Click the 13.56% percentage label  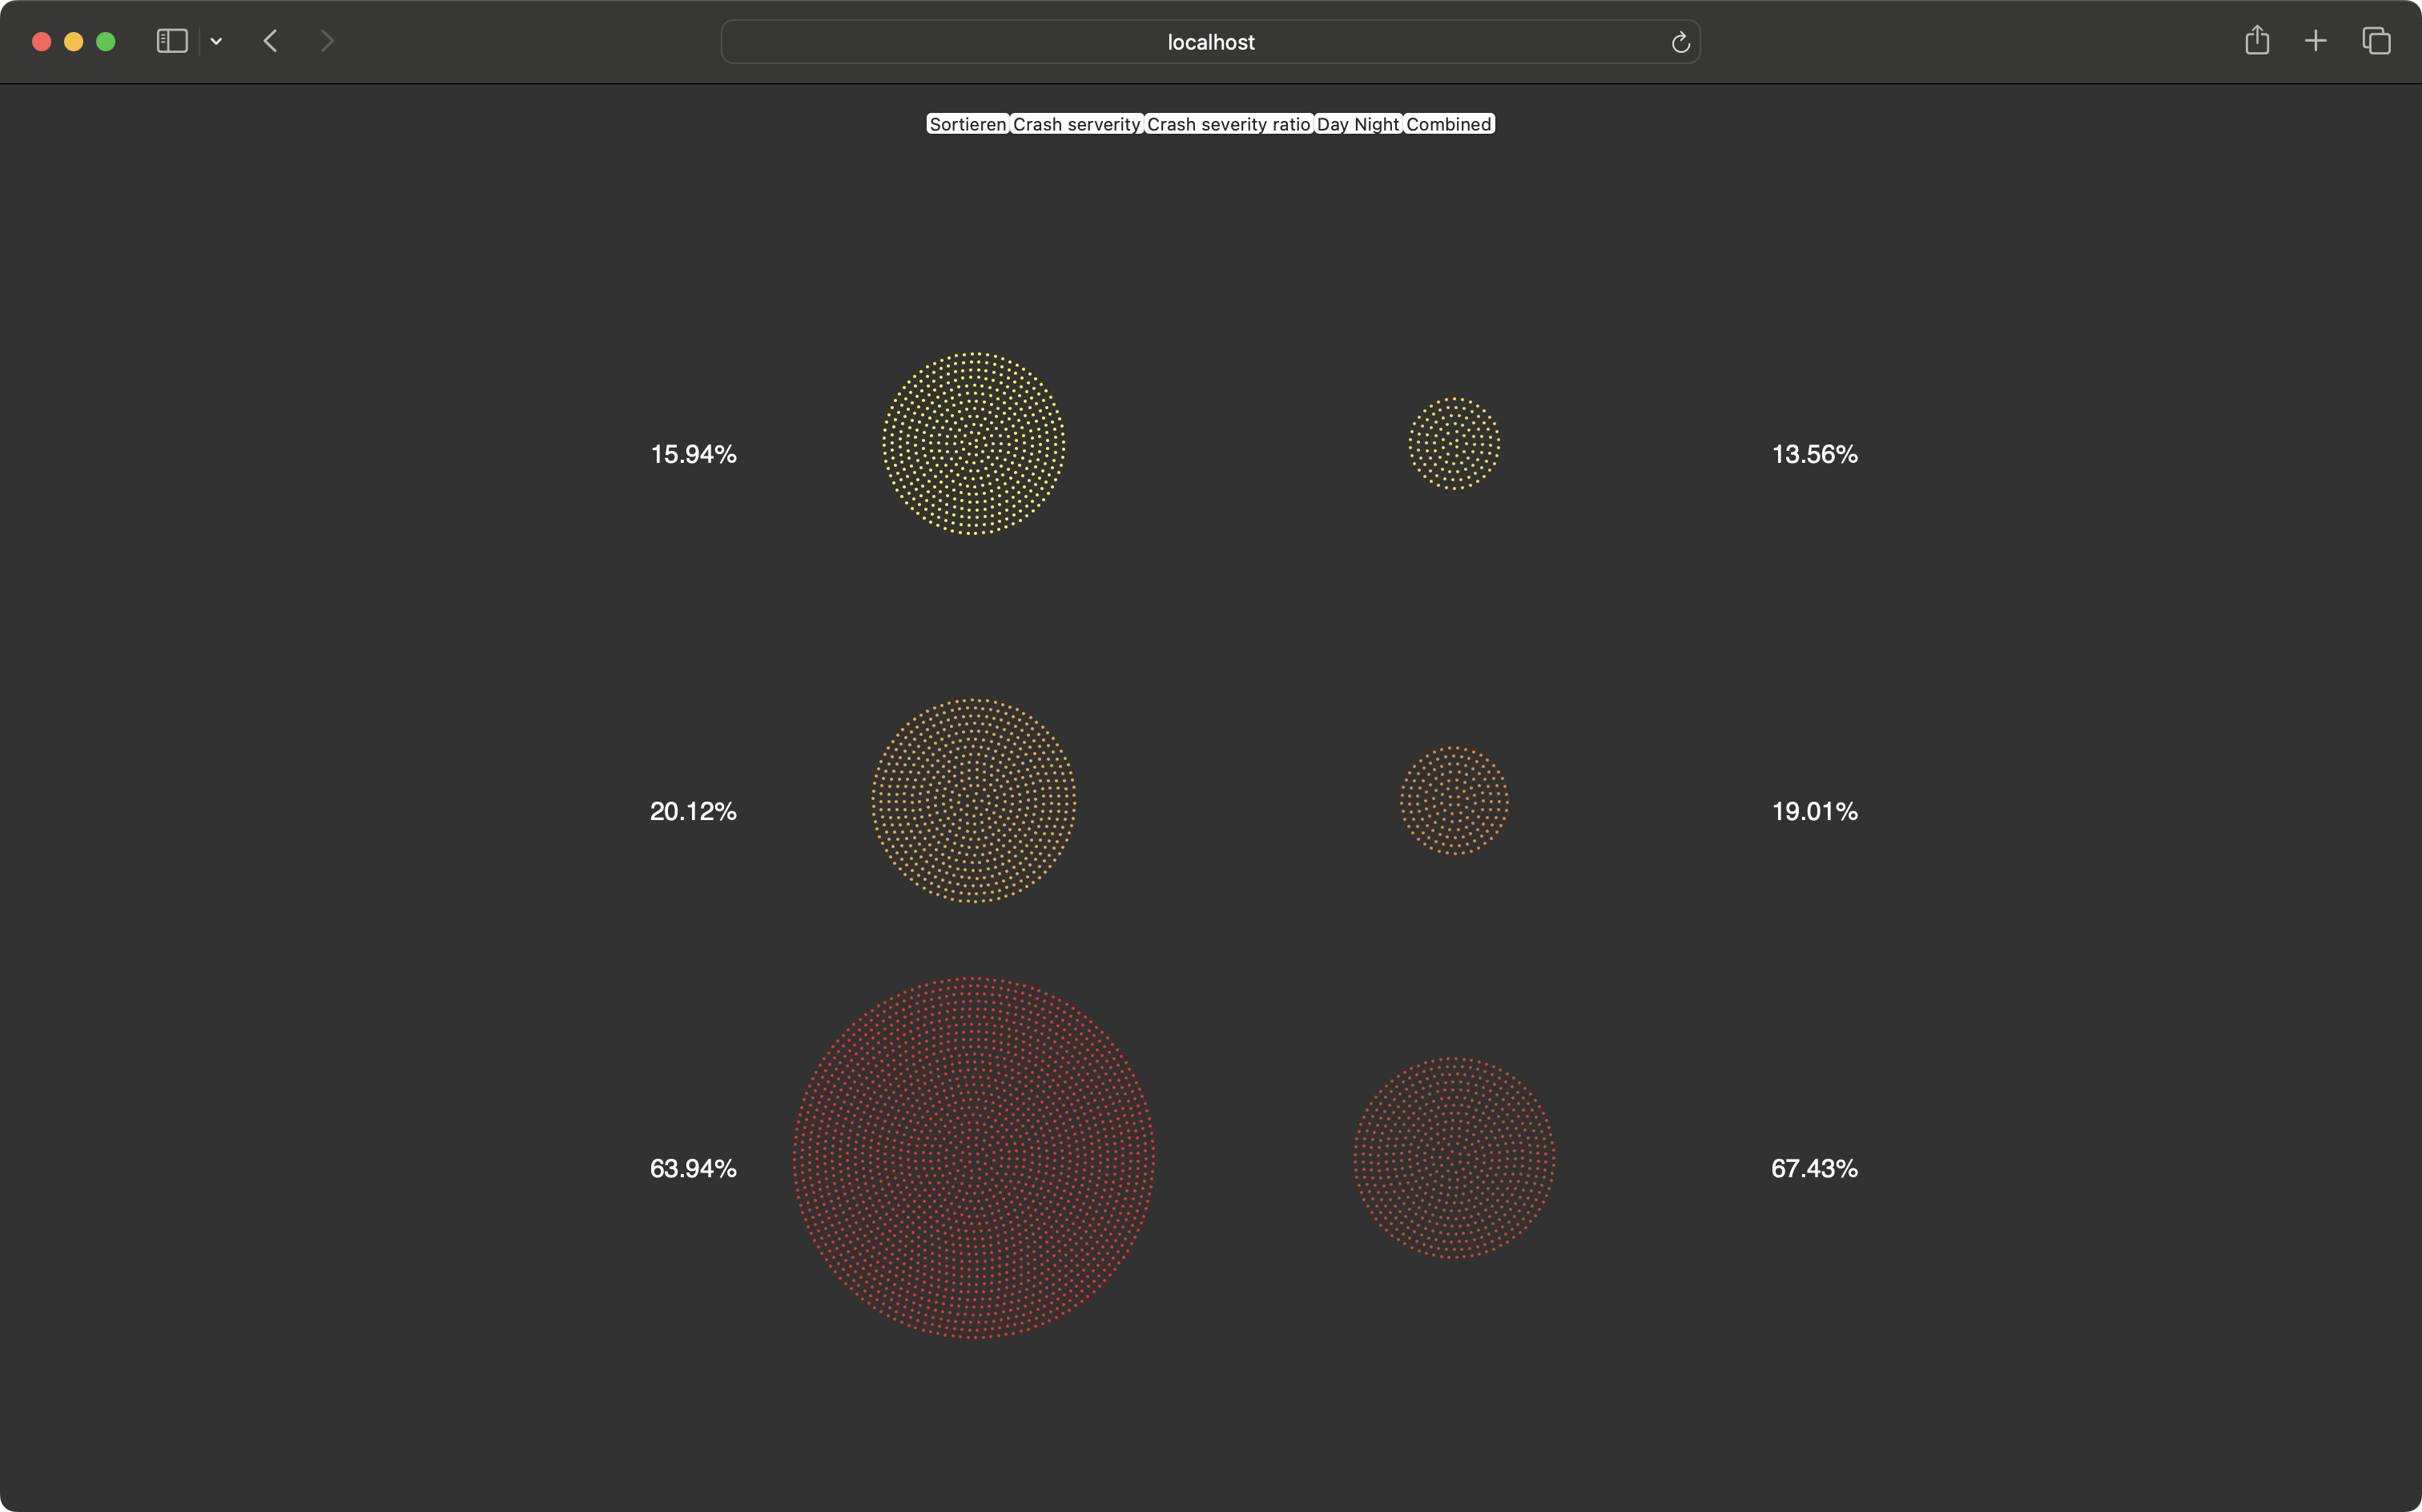1814,454
